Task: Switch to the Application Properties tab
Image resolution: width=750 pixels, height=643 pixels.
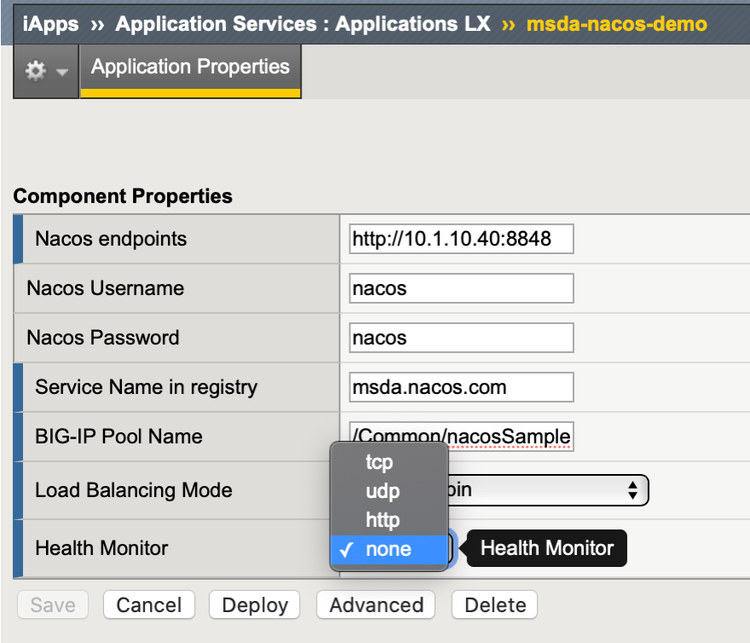Action: point(190,68)
